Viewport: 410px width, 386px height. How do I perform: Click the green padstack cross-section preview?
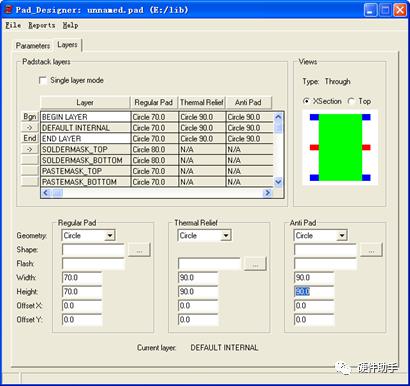click(x=340, y=147)
